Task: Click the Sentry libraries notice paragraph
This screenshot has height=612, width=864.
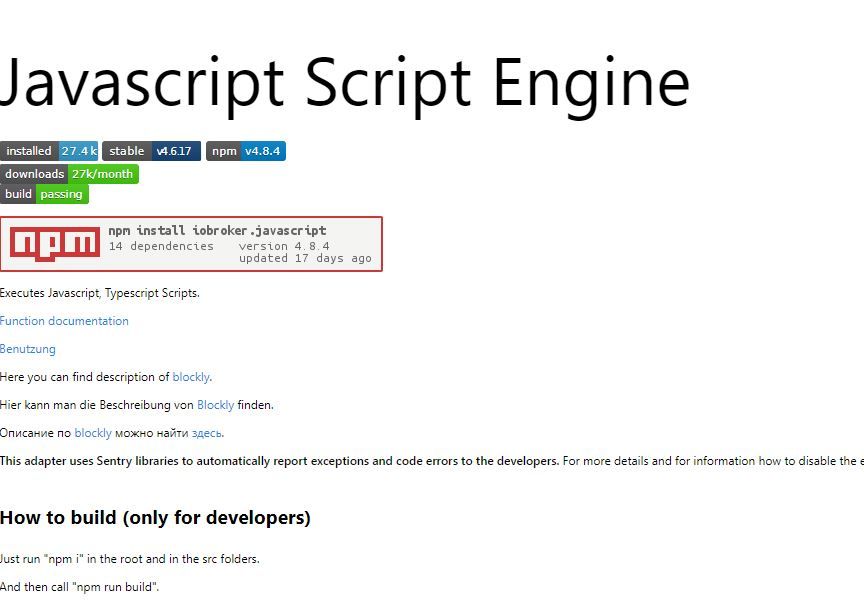Action: tap(432, 461)
